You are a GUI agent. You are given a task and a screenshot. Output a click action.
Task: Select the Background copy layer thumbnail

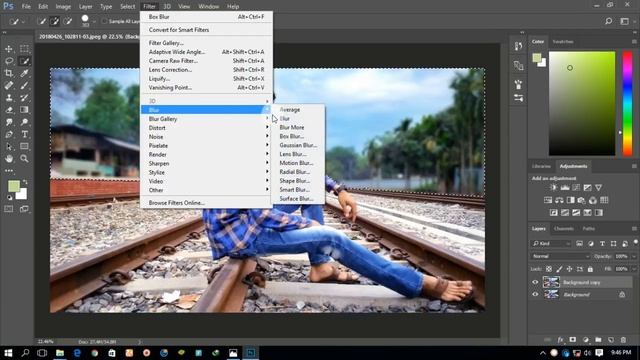point(551,282)
